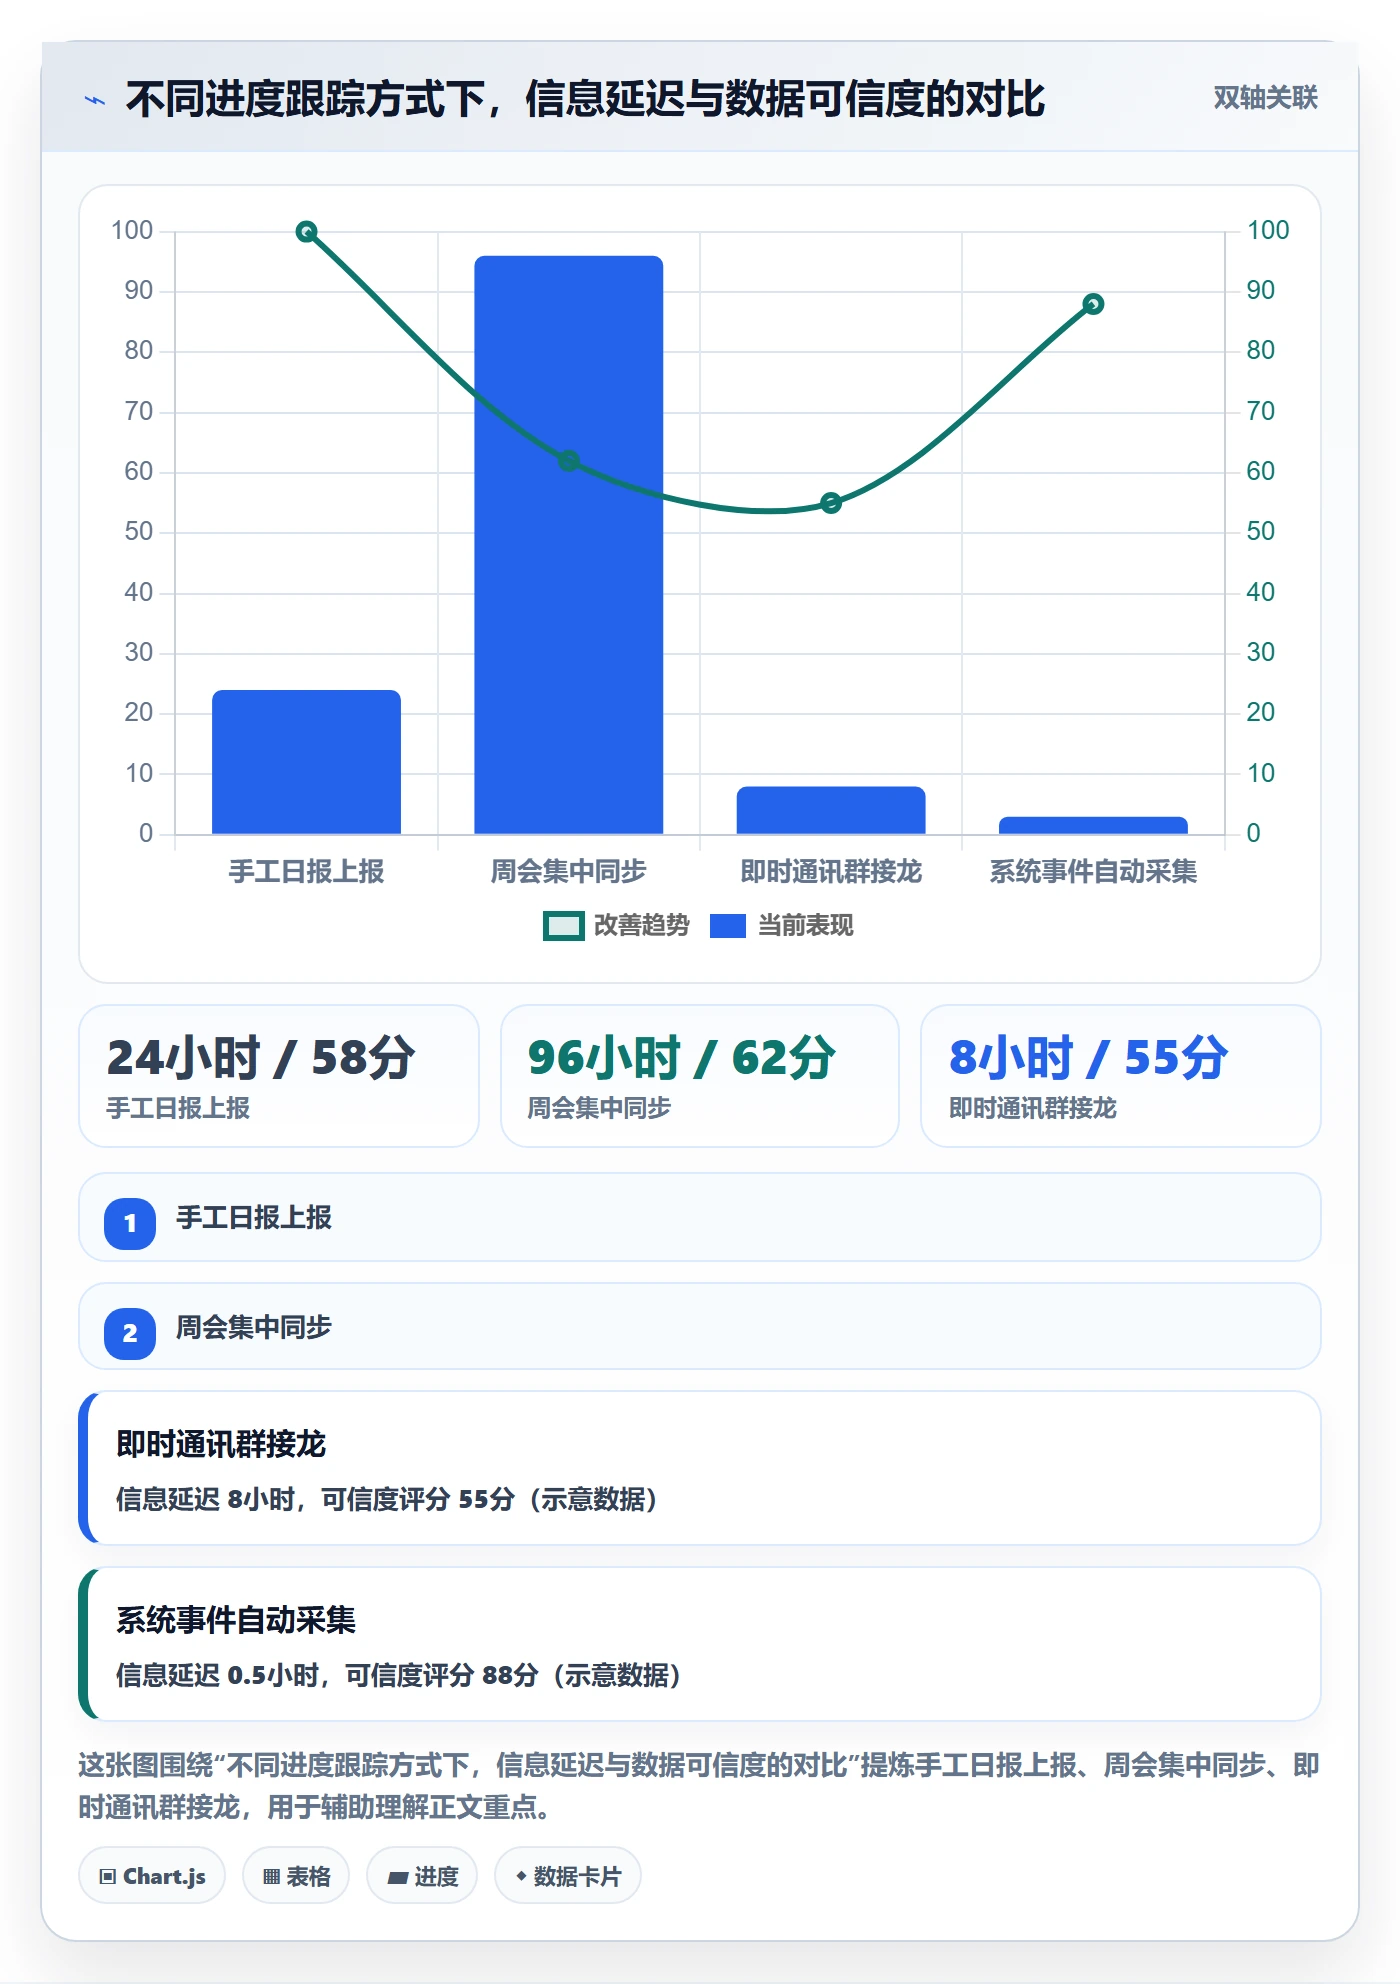The width and height of the screenshot is (1400, 1984).
Task: Toggle the 当前表现 legend item
Action: pos(782,926)
